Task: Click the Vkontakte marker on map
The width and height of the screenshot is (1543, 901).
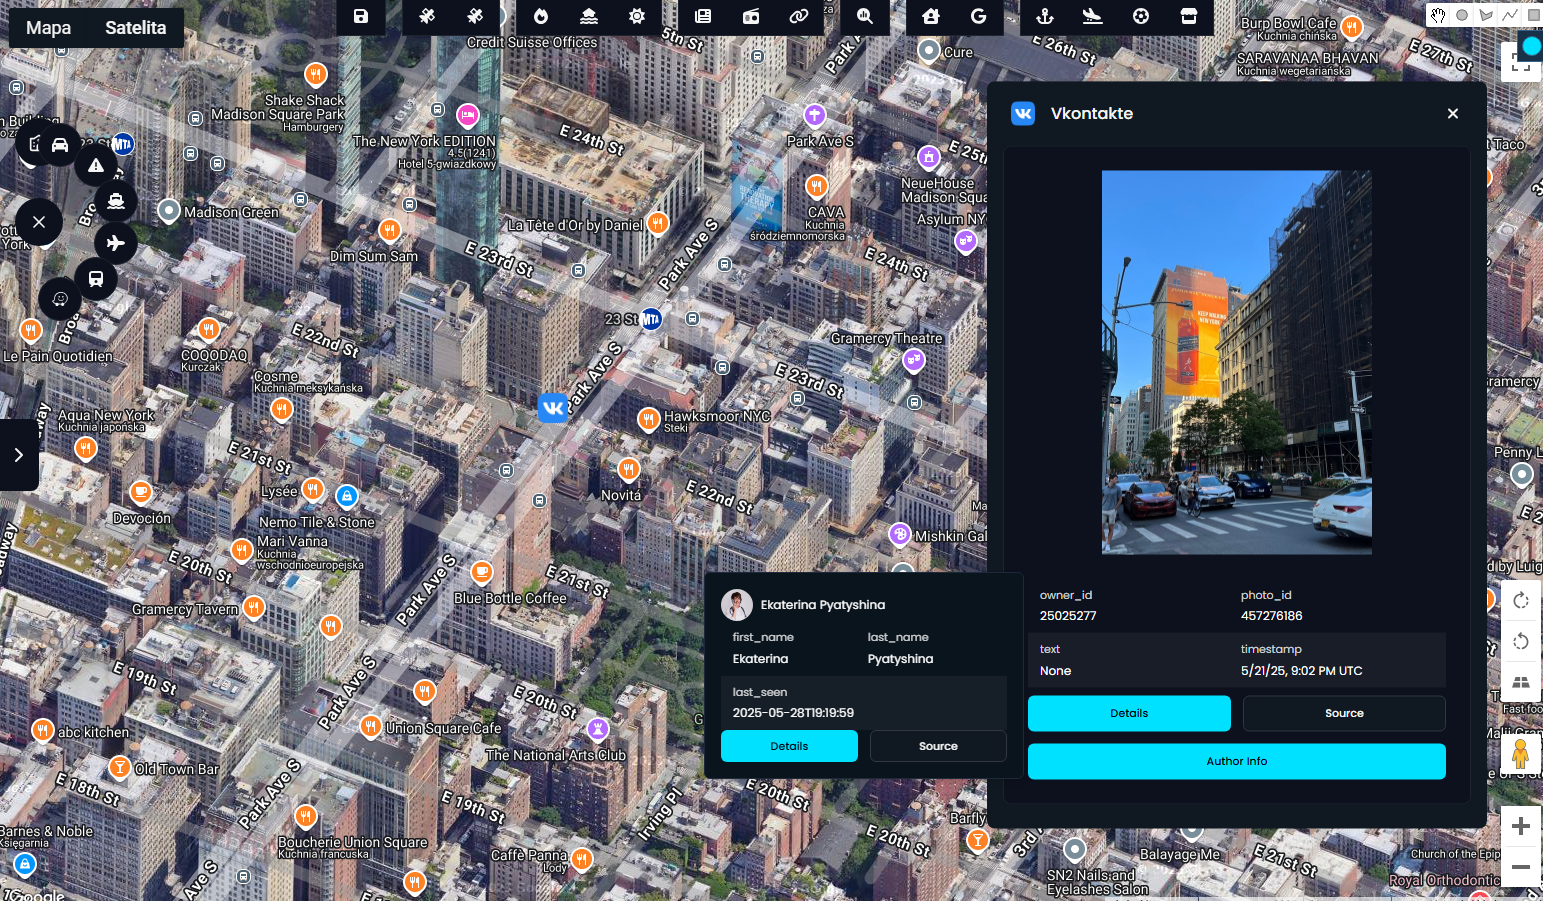Action: [x=553, y=407]
